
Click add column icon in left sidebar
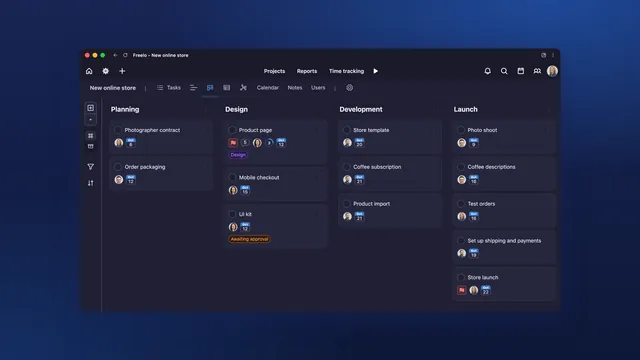coord(91,108)
